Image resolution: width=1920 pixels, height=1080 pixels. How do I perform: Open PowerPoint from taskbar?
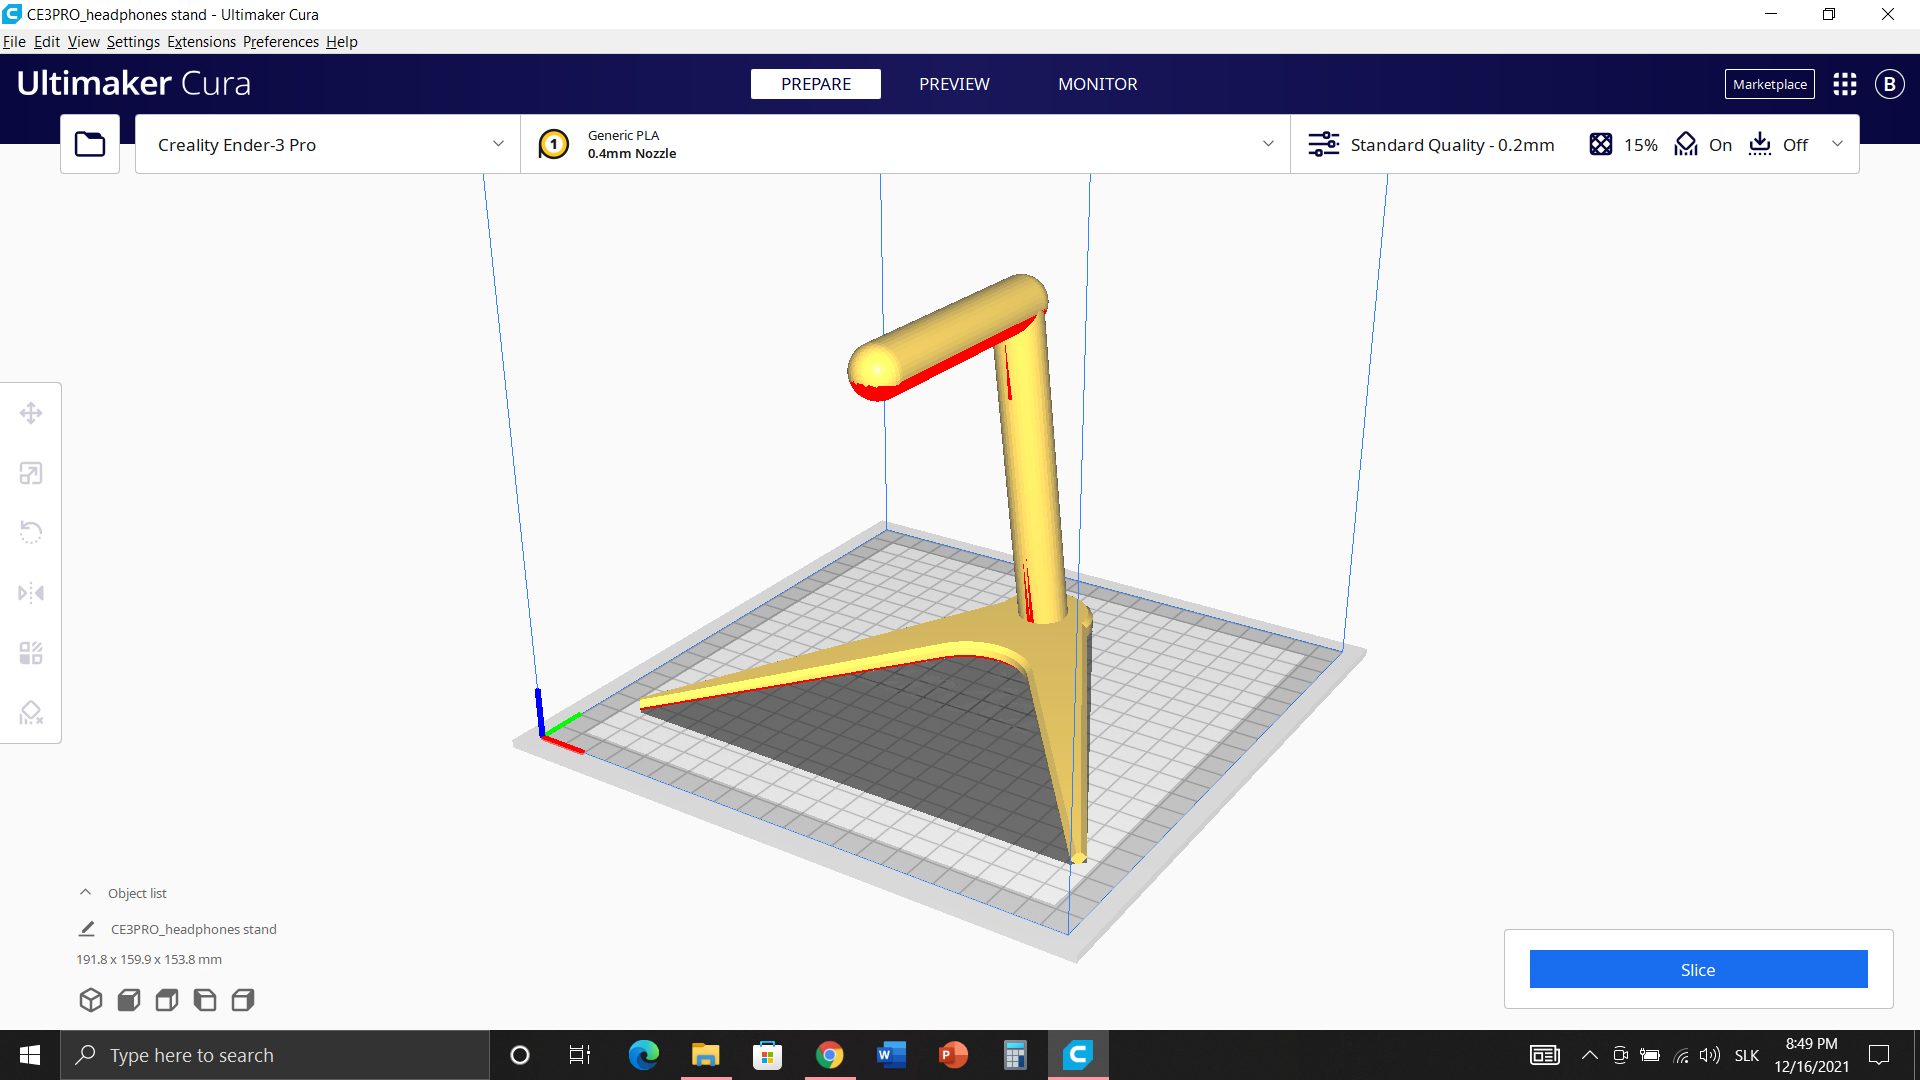(953, 1055)
